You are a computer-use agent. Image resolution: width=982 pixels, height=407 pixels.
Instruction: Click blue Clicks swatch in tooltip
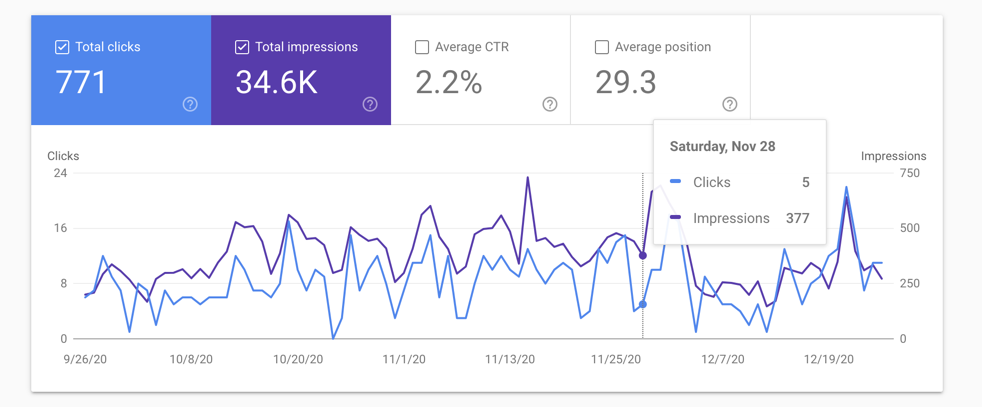coord(676,182)
